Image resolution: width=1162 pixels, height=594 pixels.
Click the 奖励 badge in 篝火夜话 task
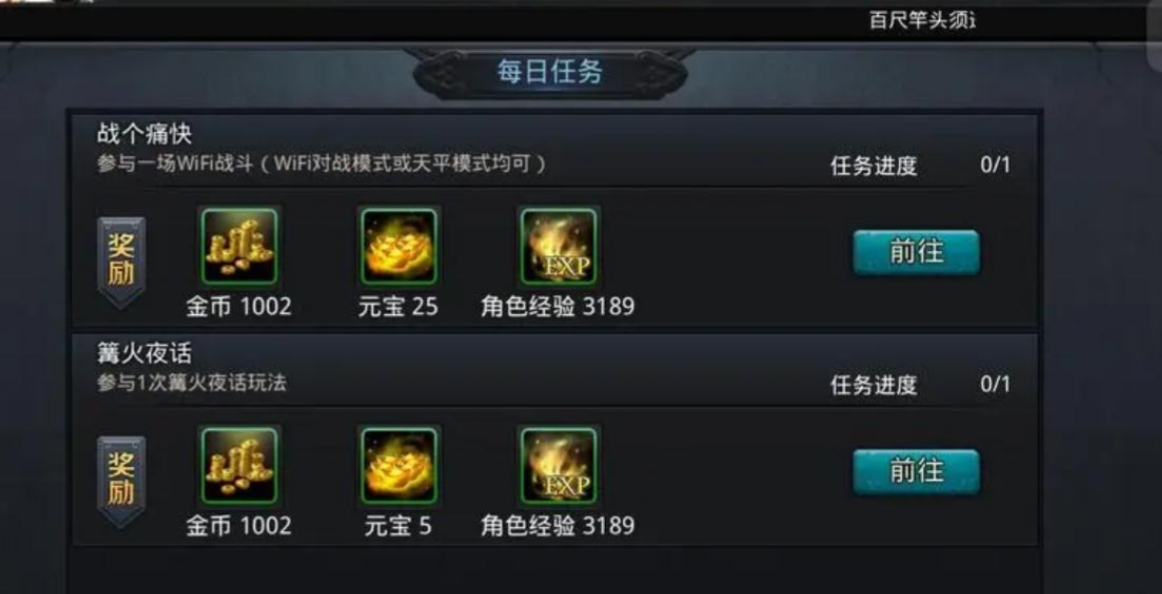coord(121,481)
